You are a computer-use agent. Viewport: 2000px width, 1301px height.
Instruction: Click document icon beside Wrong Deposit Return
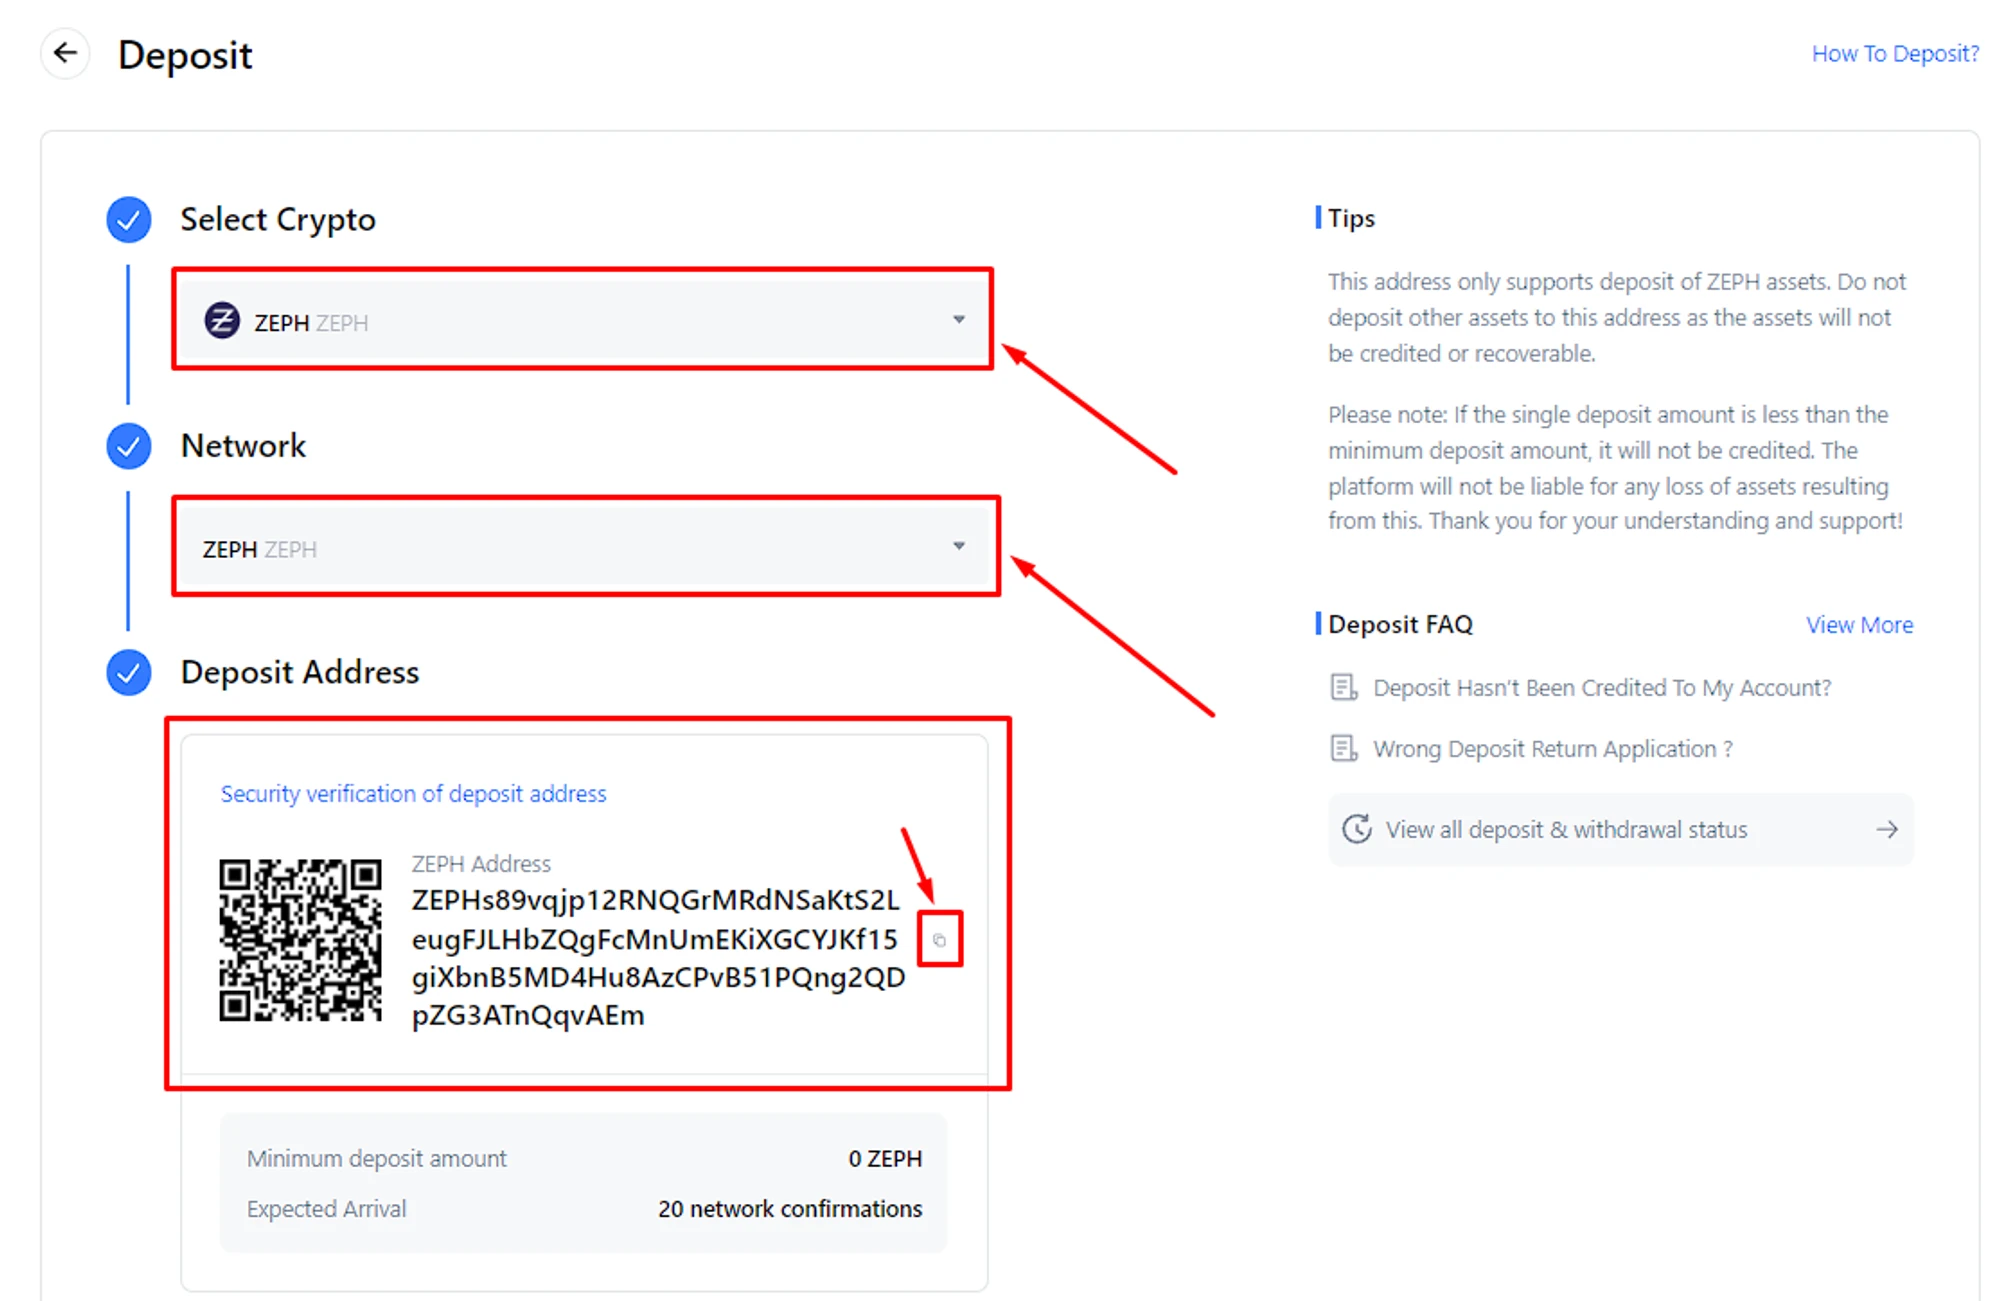click(x=1343, y=749)
